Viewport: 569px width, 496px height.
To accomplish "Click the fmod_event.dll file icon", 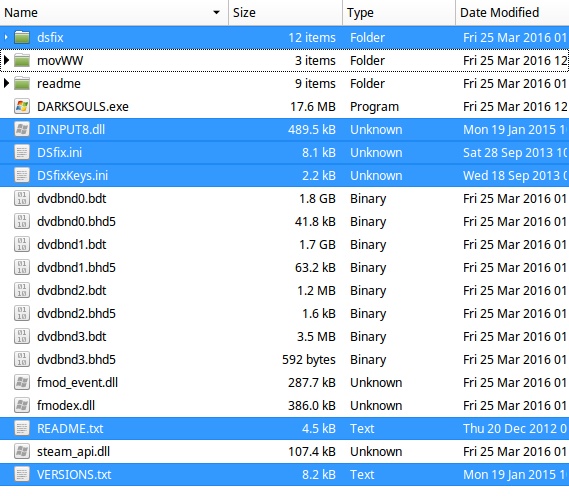I will point(22,382).
